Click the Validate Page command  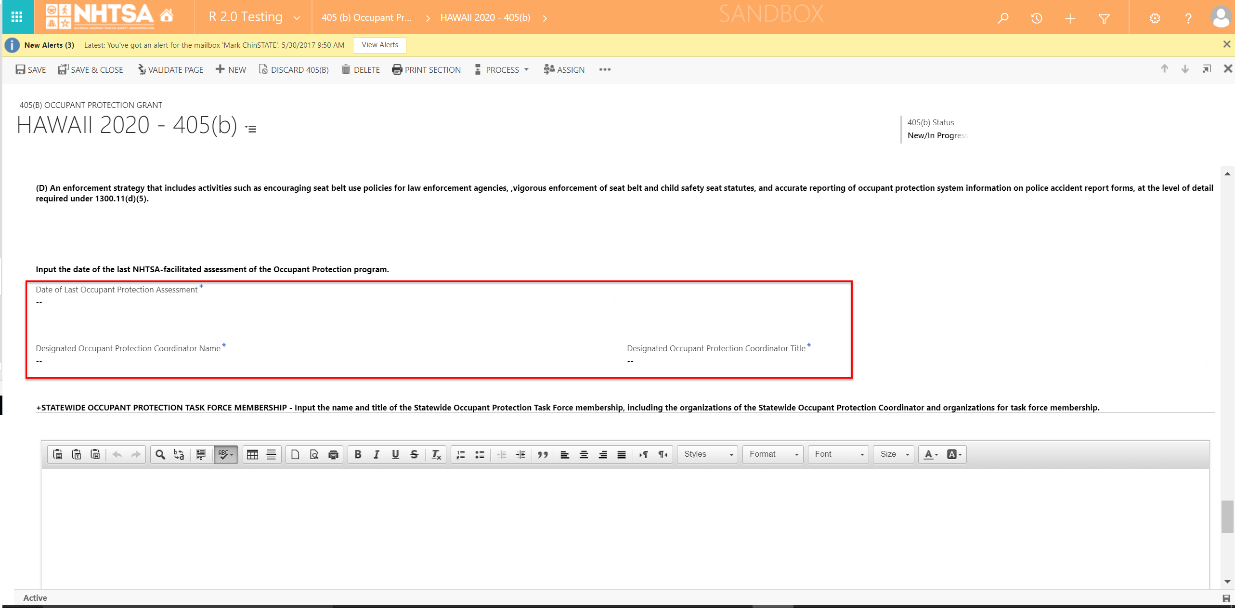[170, 70]
